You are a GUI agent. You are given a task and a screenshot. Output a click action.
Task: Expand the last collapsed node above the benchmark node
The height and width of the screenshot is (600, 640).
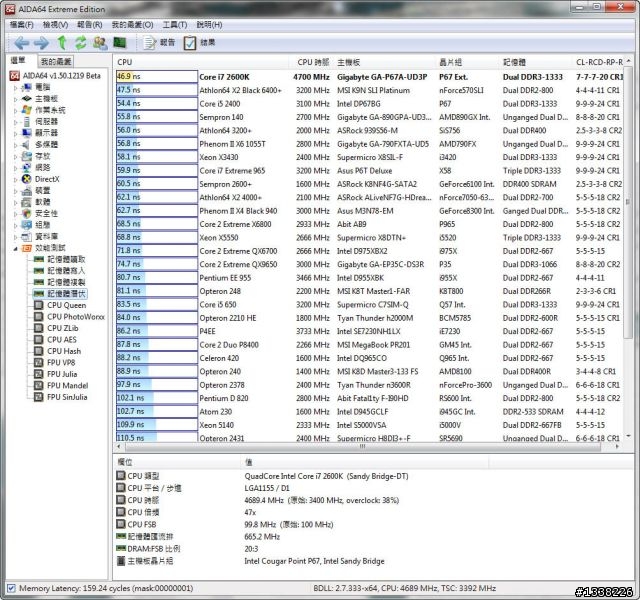[16, 236]
